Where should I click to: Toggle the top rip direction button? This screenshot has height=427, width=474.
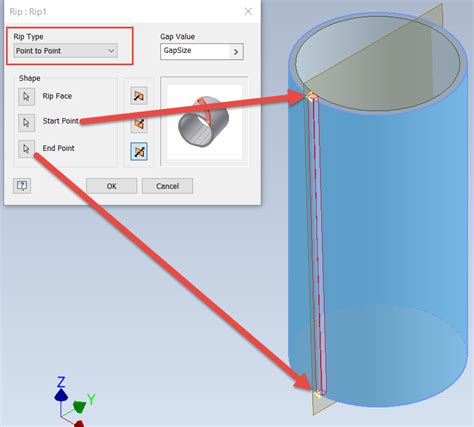139,96
